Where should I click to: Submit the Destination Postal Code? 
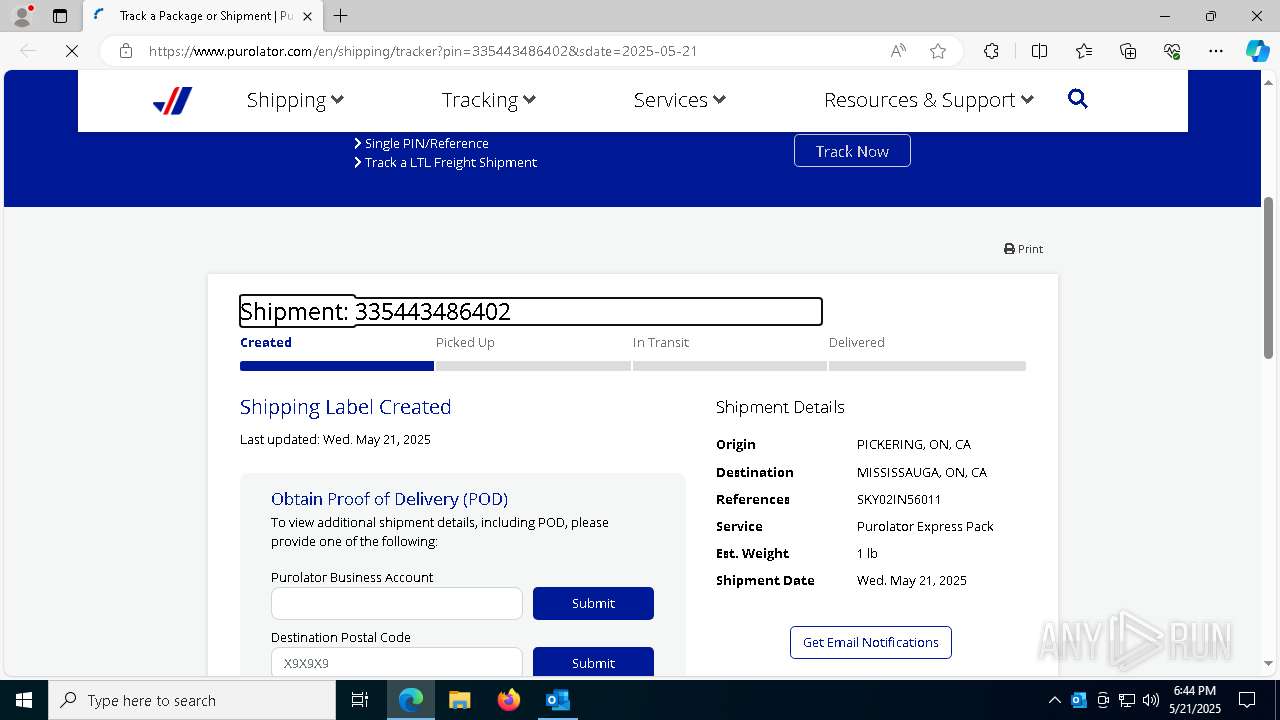(593, 662)
